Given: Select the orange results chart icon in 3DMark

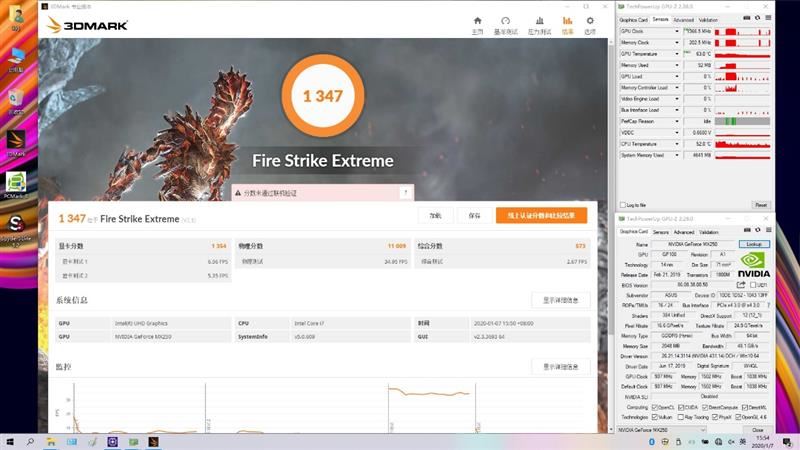Looking at the screenshot, I should (x=567, y=21).
